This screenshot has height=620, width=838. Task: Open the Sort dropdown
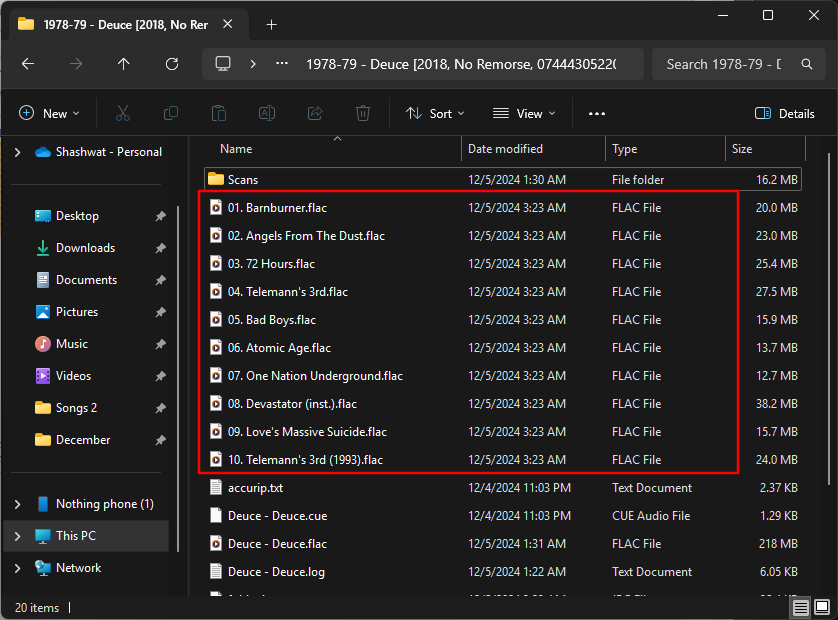point(435,113)
